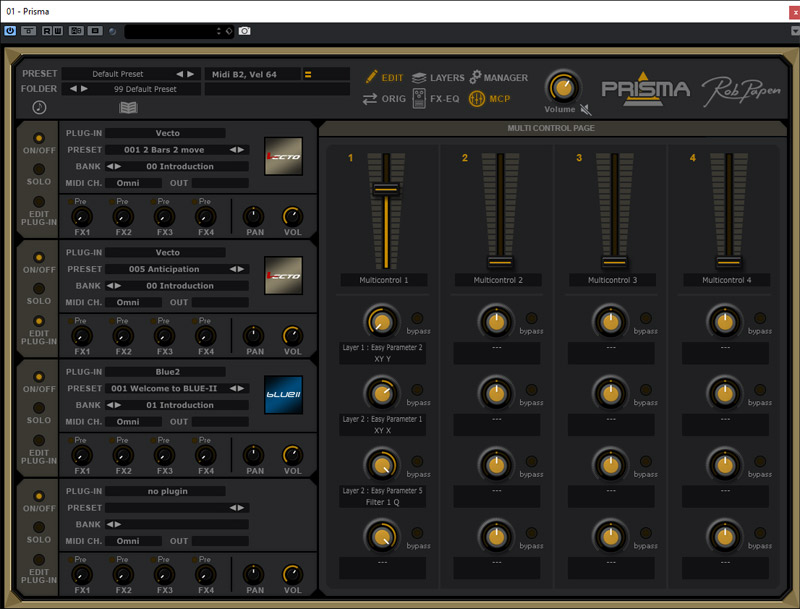Toggle layer 1 ON/OFF button
Viewport: 800px width, 609px height.
pos(39,138)
